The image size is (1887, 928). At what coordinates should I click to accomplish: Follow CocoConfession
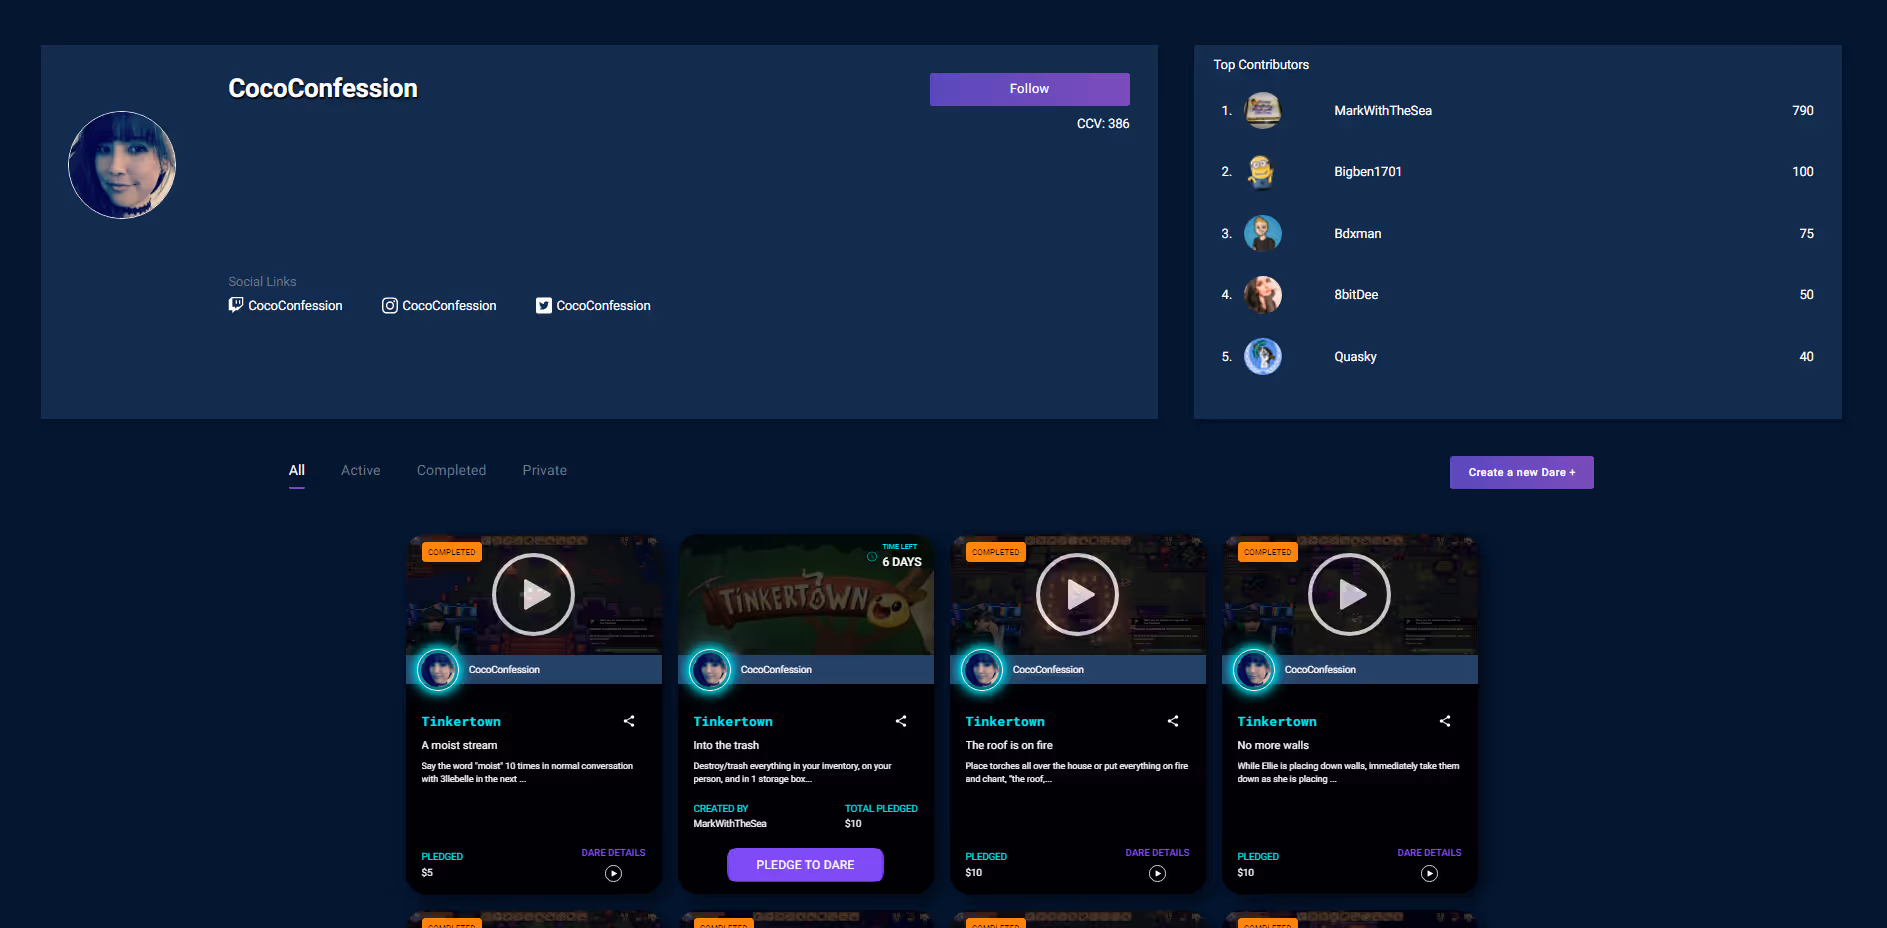pyautogui.click(x=1029, y=88)
